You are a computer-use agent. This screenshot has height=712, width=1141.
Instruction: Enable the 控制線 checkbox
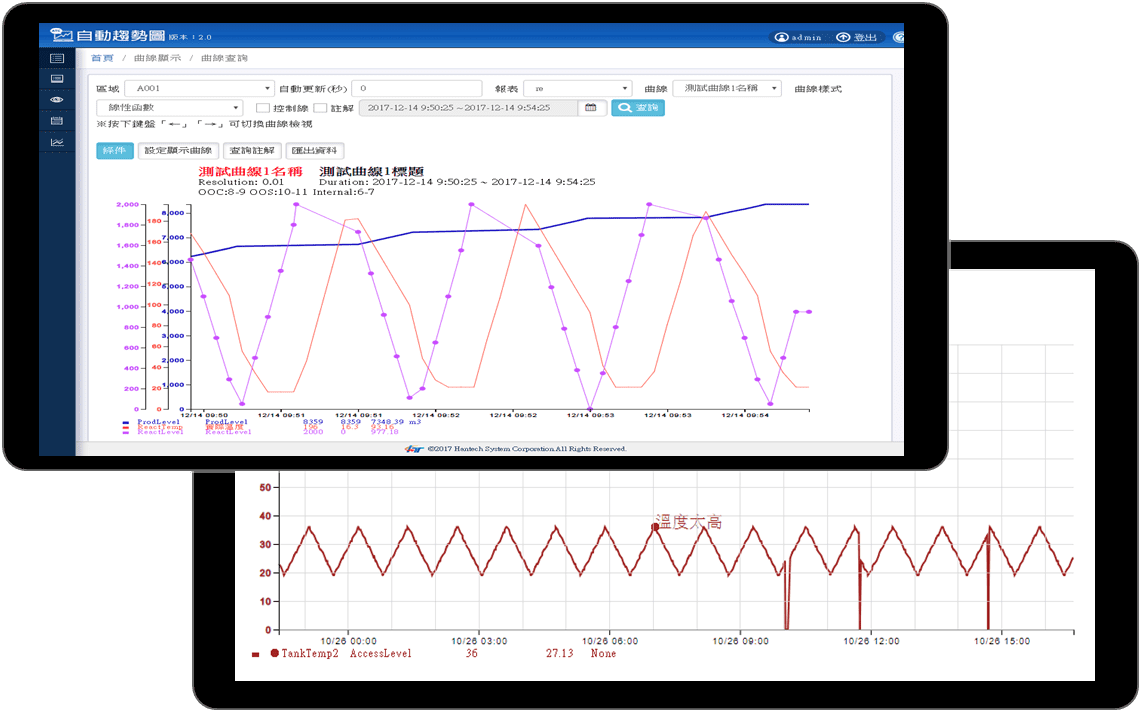(x=263, y=108)
